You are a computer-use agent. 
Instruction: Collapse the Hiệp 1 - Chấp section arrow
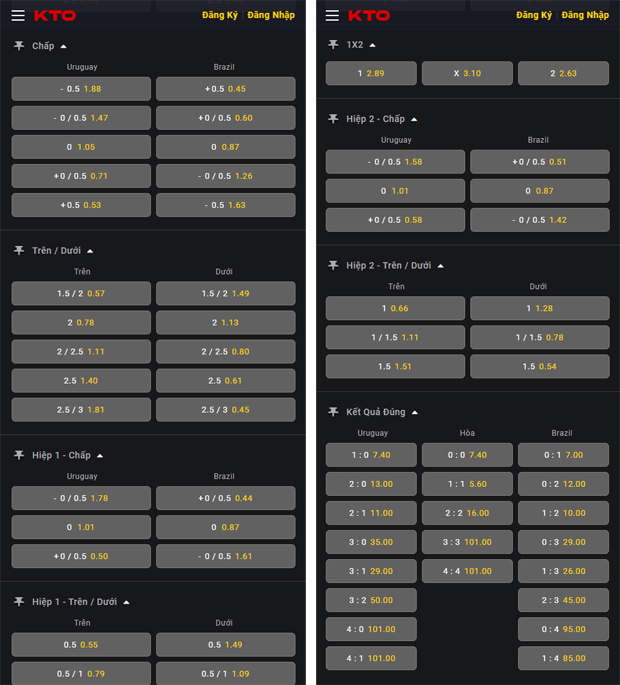100,455
